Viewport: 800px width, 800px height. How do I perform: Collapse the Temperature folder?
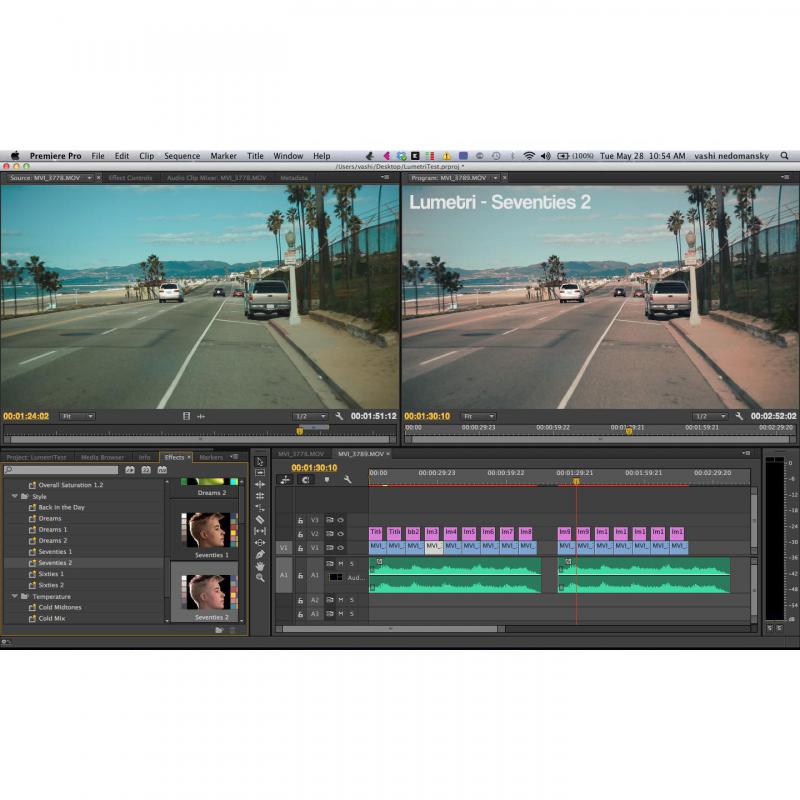pos(14,596)
